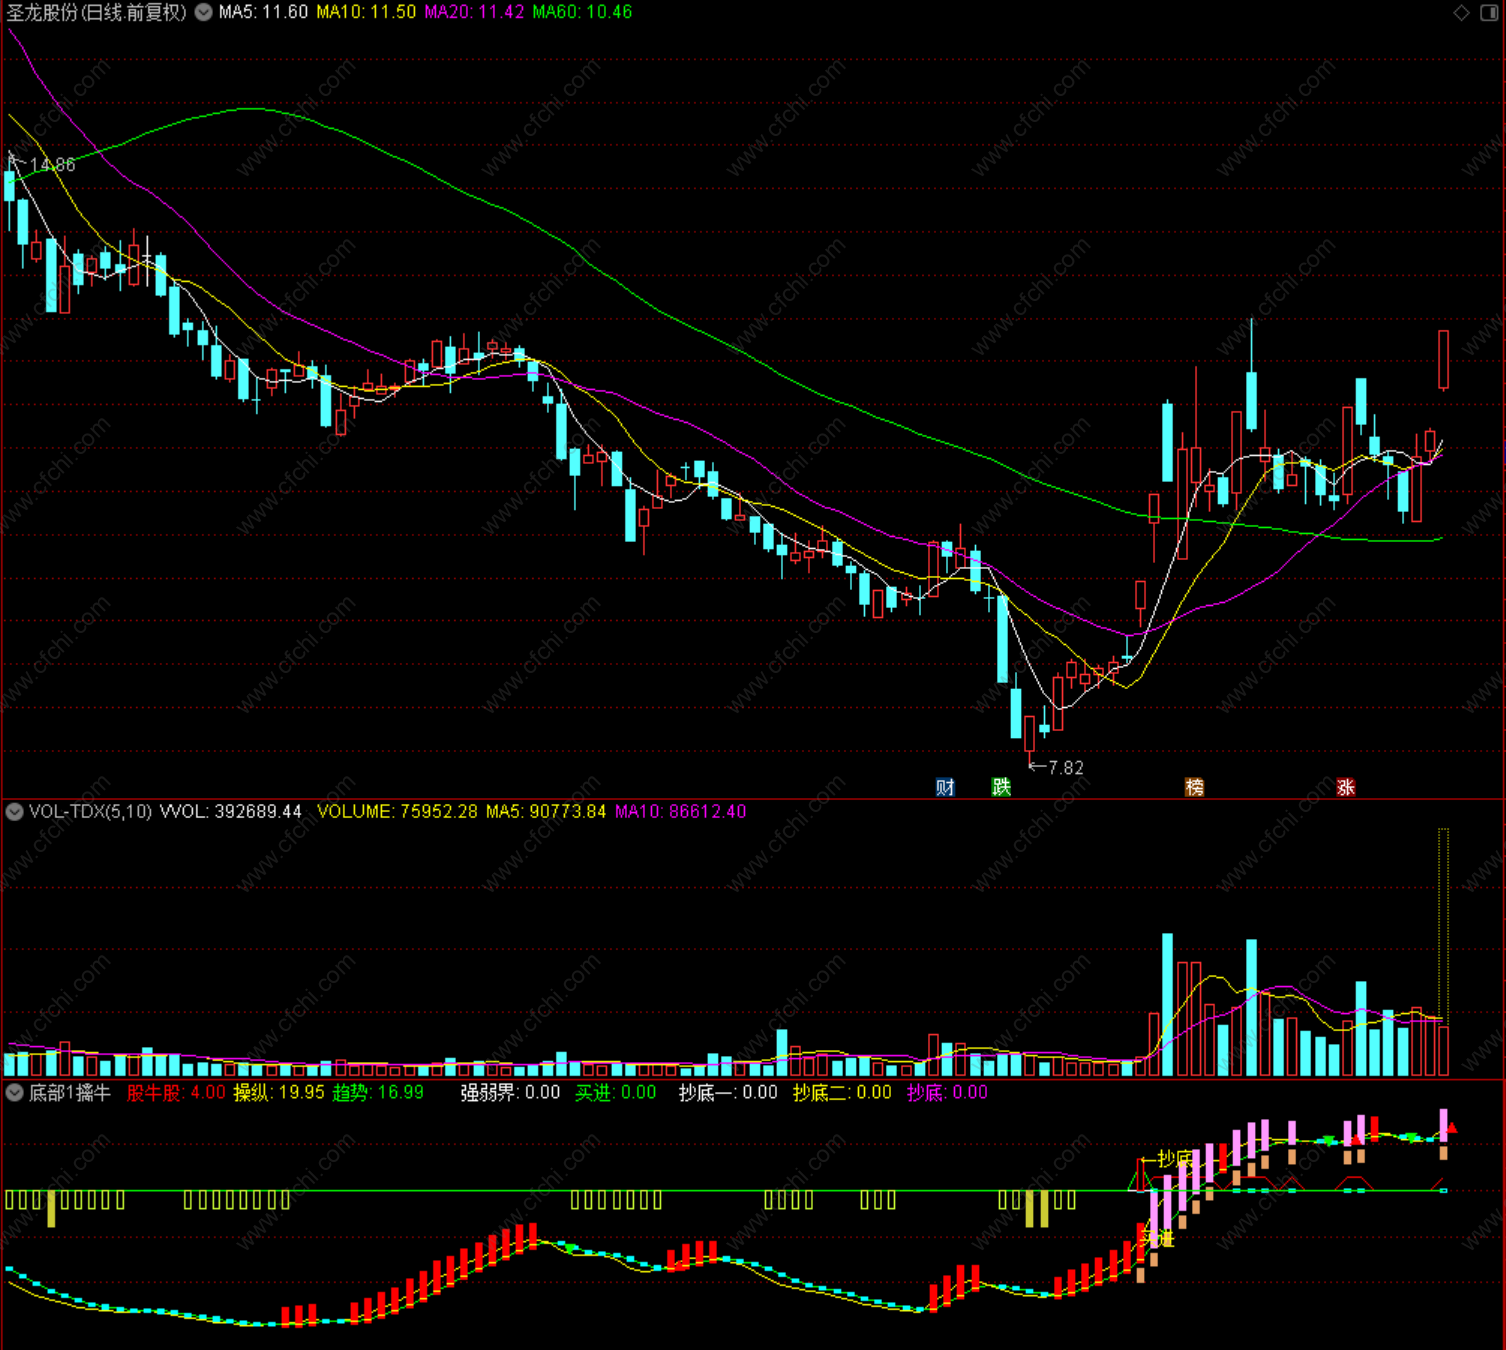This screenshot has height=1350, width=1506.
Task: Click the 14.86 high price label
Action: point(52,165)
